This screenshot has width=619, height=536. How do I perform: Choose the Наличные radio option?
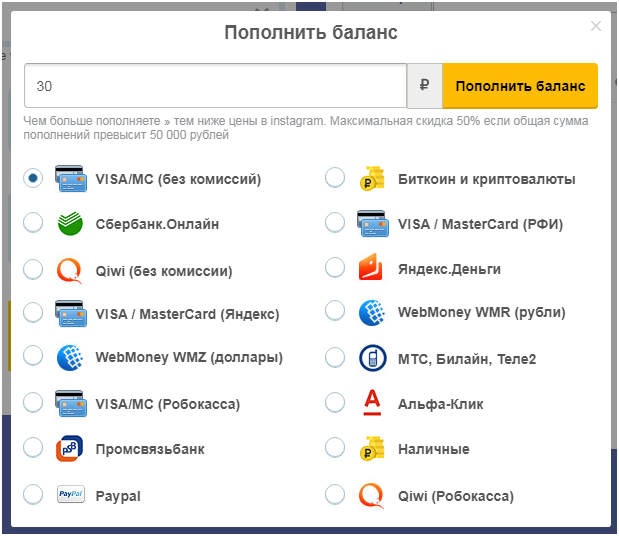tap(335, 447)
